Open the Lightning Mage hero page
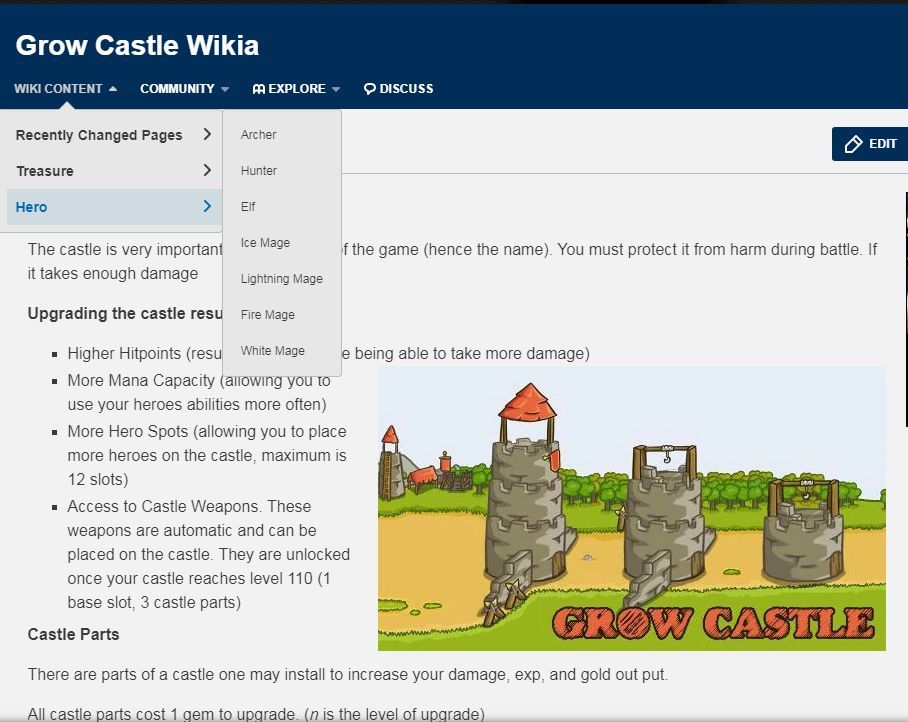The height and width of the screenshot is (722, 908). point(281,278)
